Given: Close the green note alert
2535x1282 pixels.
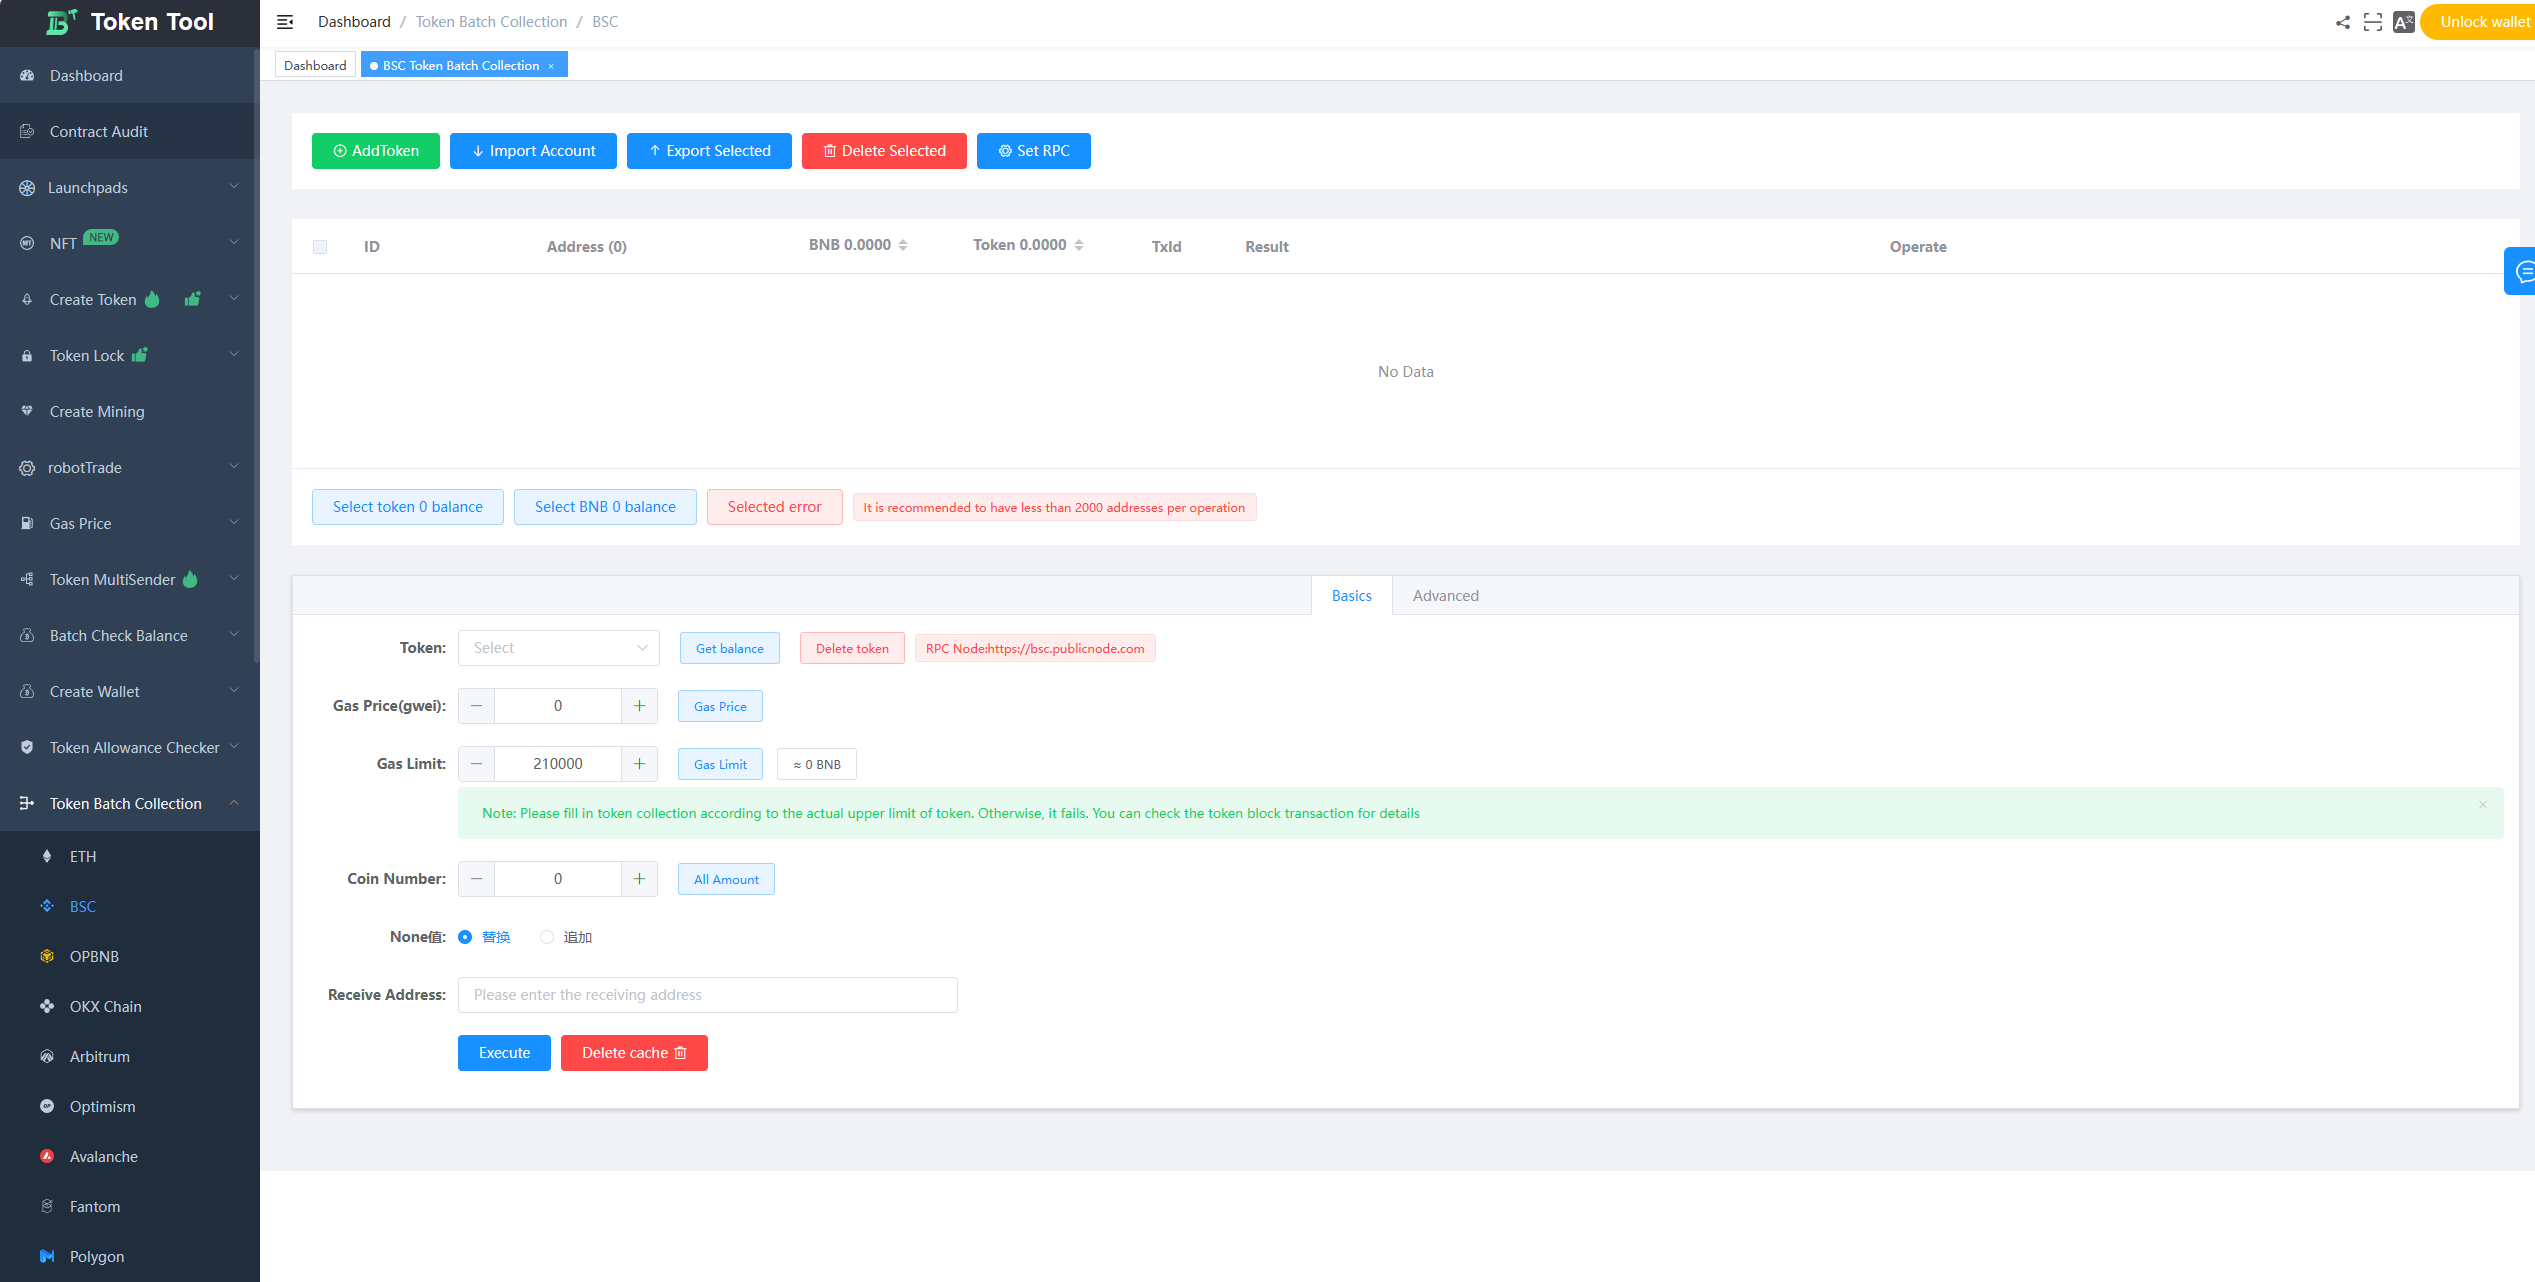Looking at the screenshot, I should pyautogui.click(x=2482, y=804).
